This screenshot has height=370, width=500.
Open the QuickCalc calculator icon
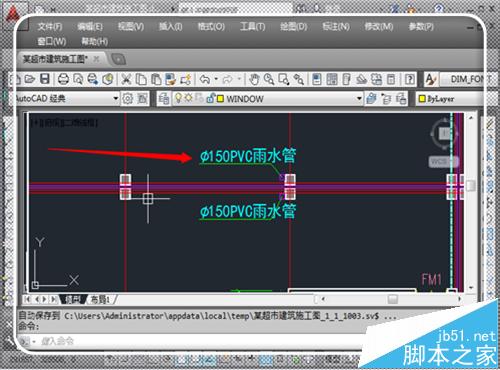pyautogui.click(x=391, y=79)
